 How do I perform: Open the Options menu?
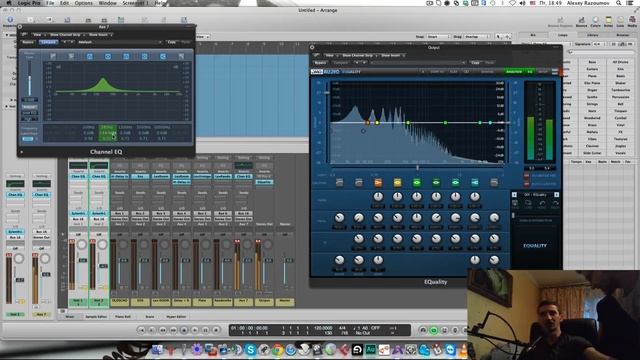point(83,3)
